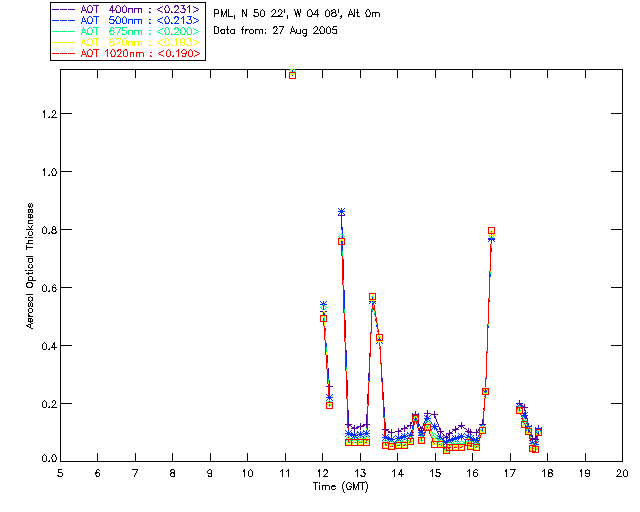Click the x-axis label 19
Viewport: 640px width, 512px height.
coord(585,473)
